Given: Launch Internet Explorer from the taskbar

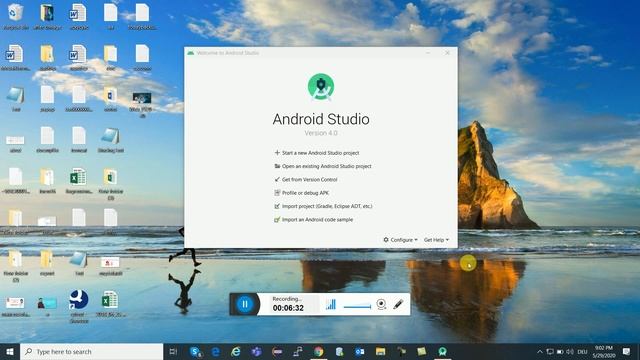Looking at the screenshot, I should tap(236, 351).
